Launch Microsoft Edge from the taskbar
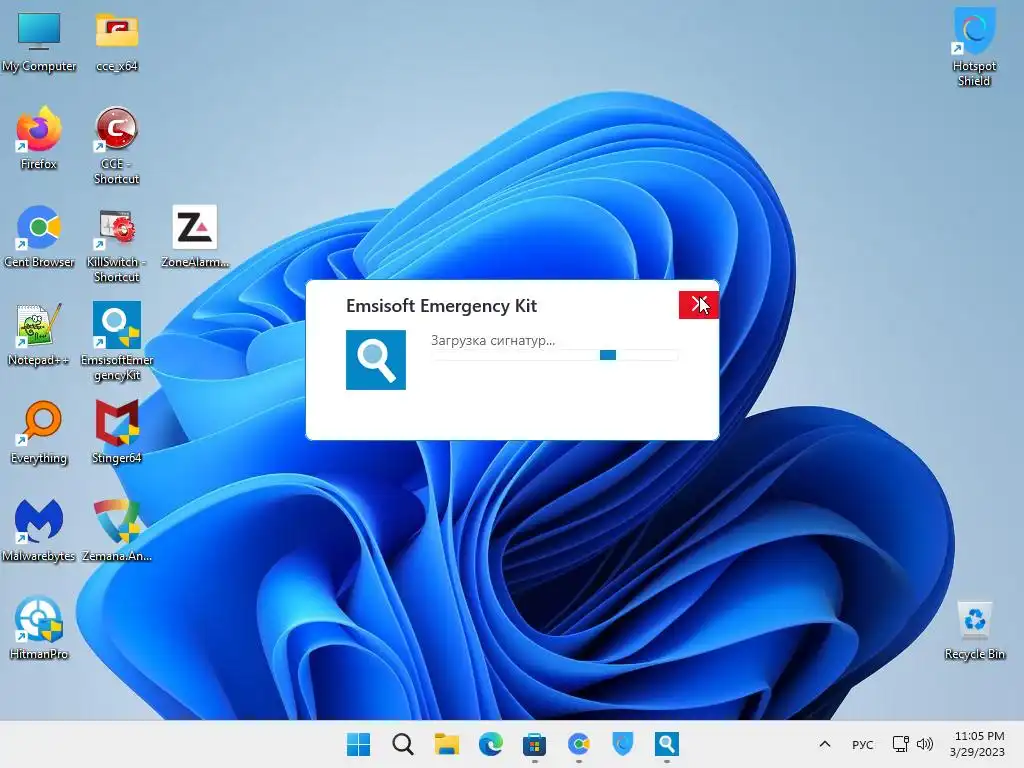 click(490, 744)
